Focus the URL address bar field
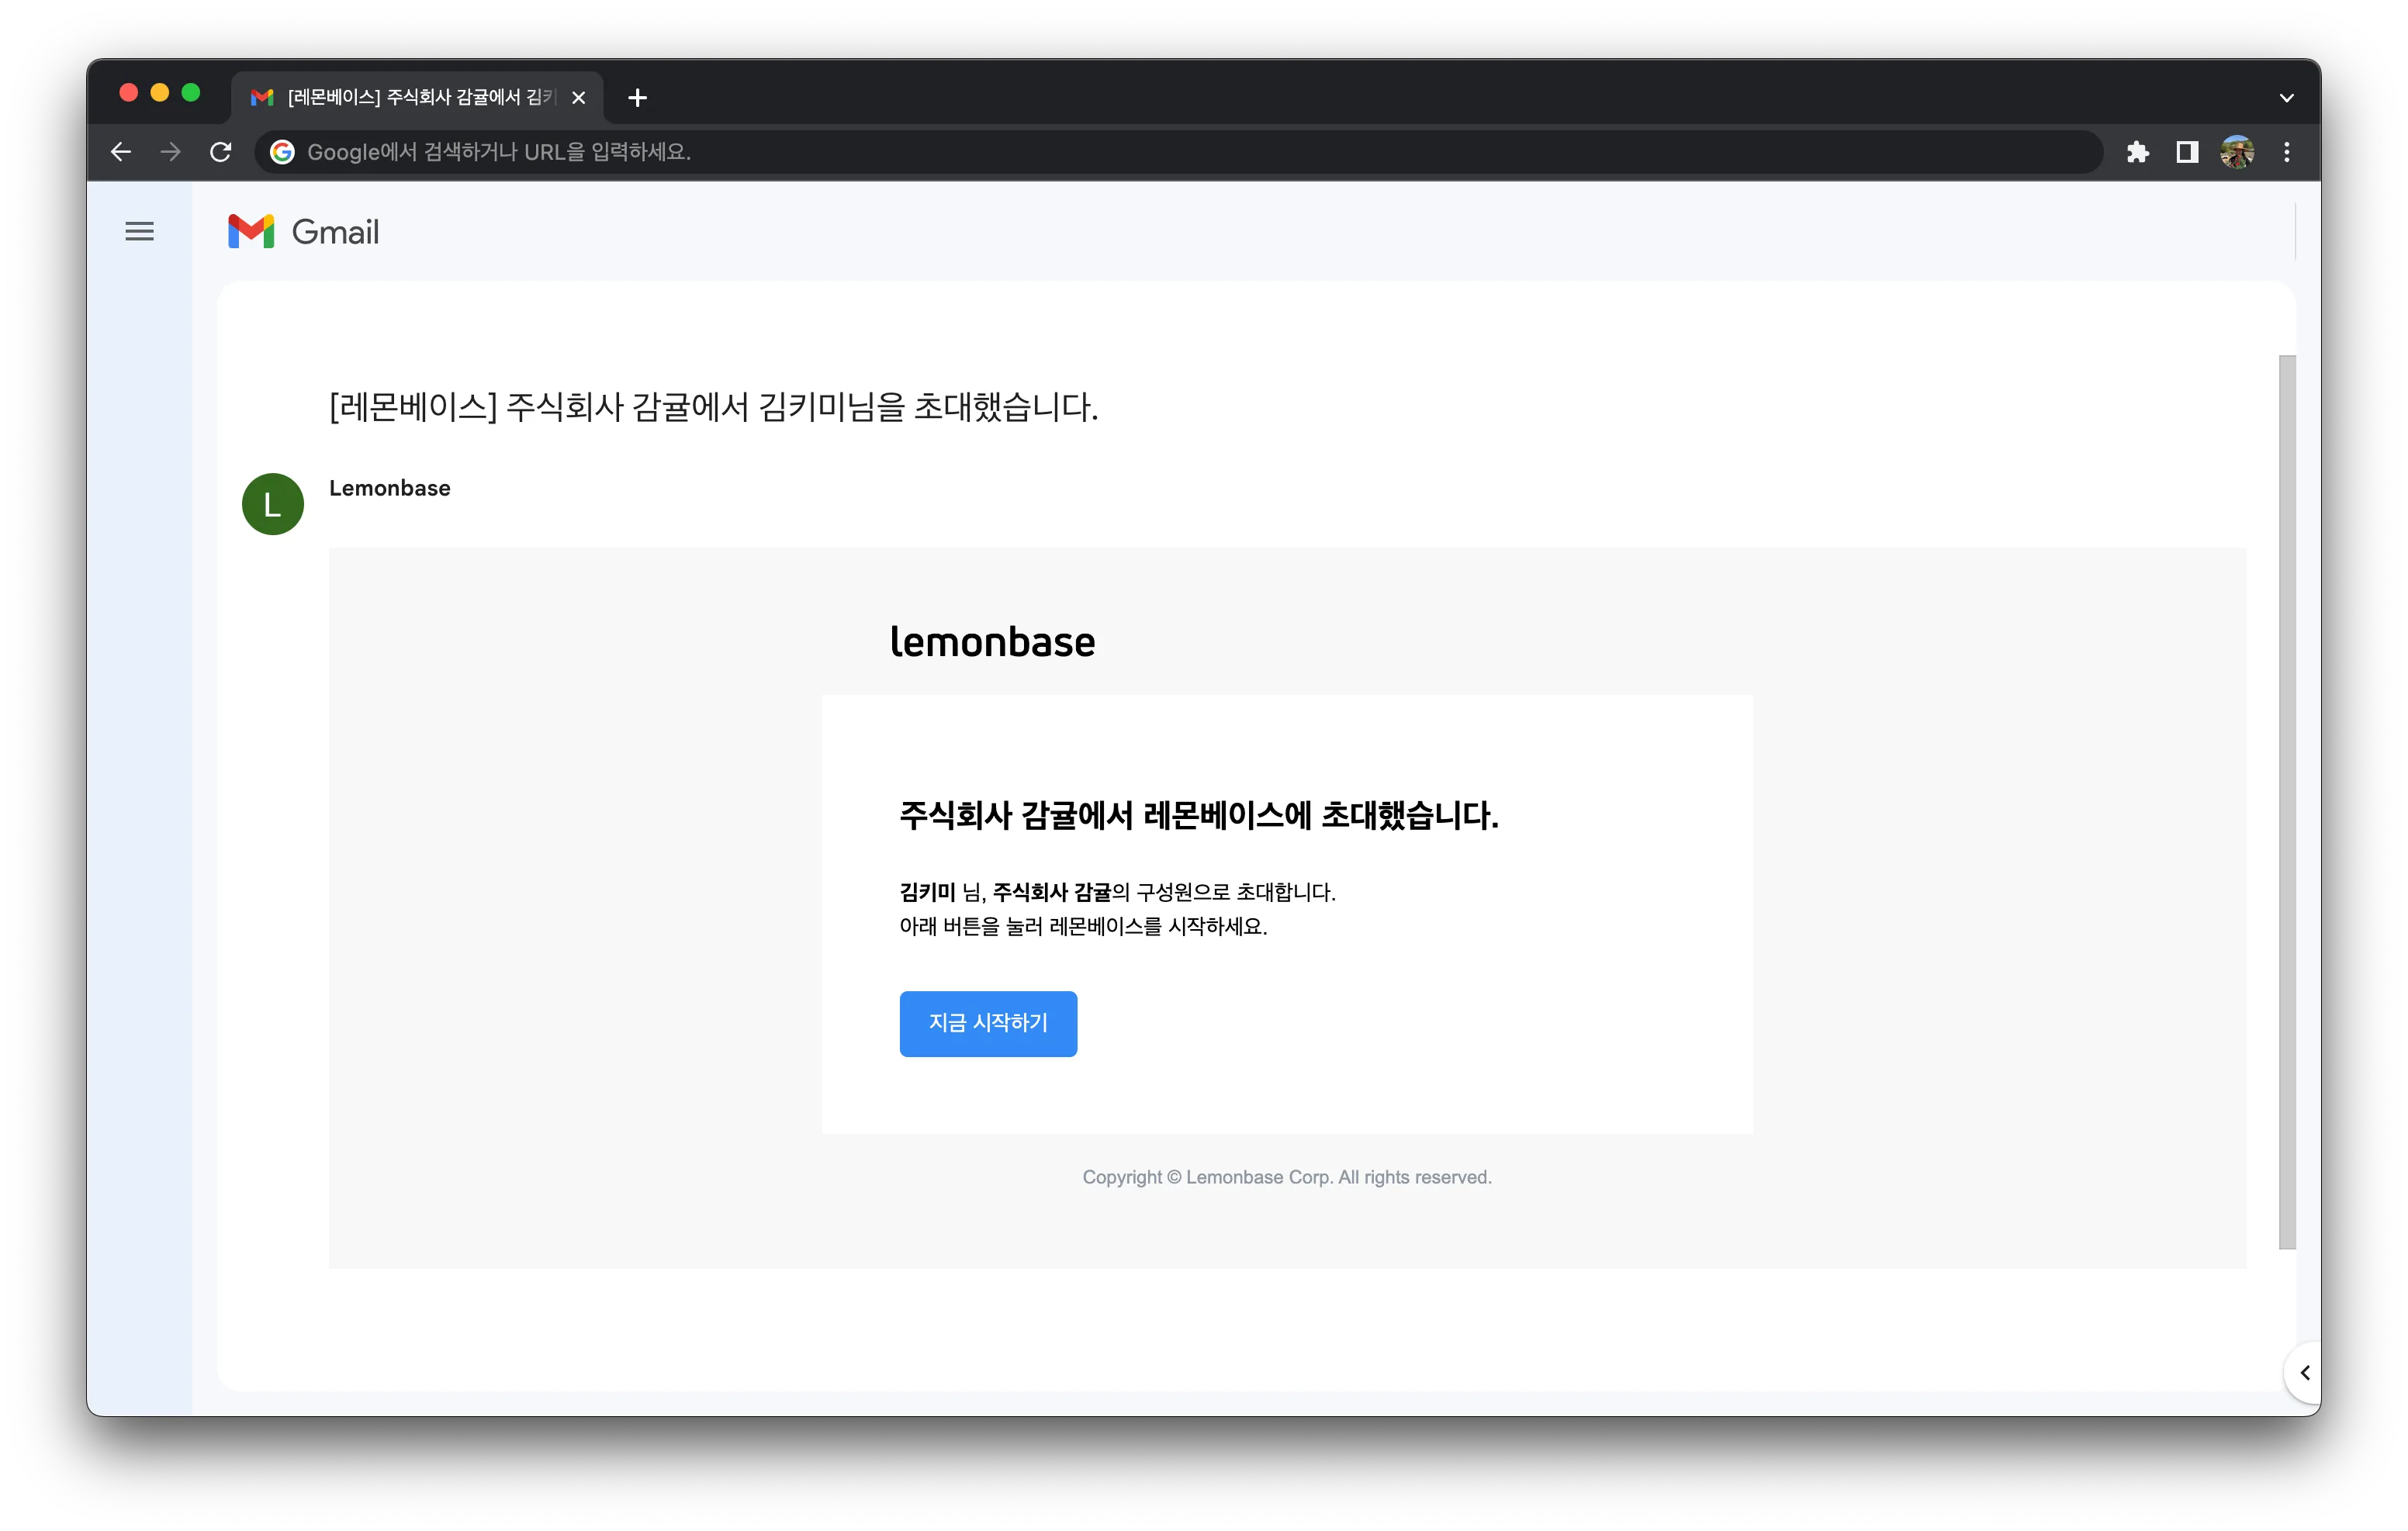2408x1531 pixels. click(1180, 152)
